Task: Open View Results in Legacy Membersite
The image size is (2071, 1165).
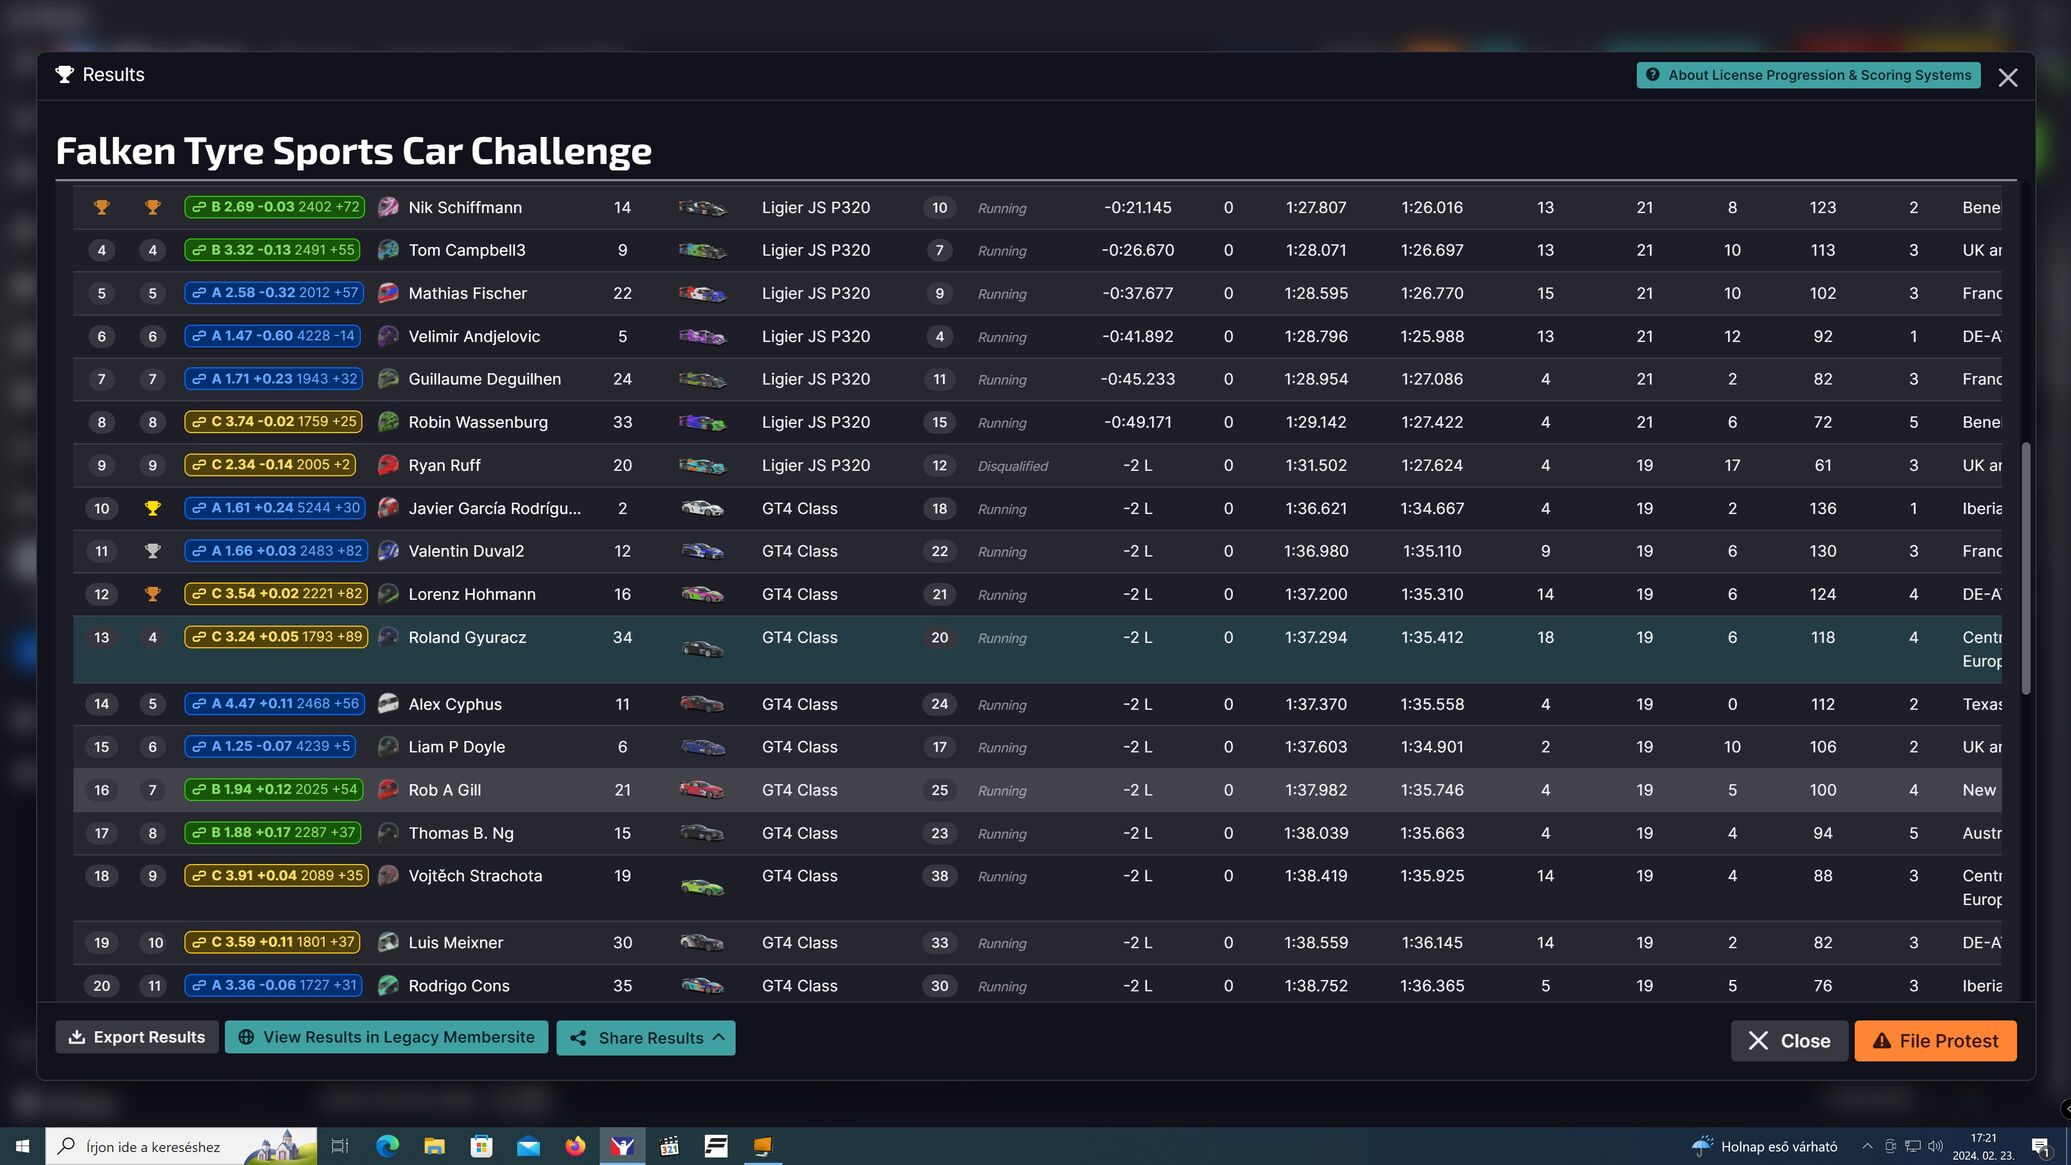Action: coord(386,1038)
